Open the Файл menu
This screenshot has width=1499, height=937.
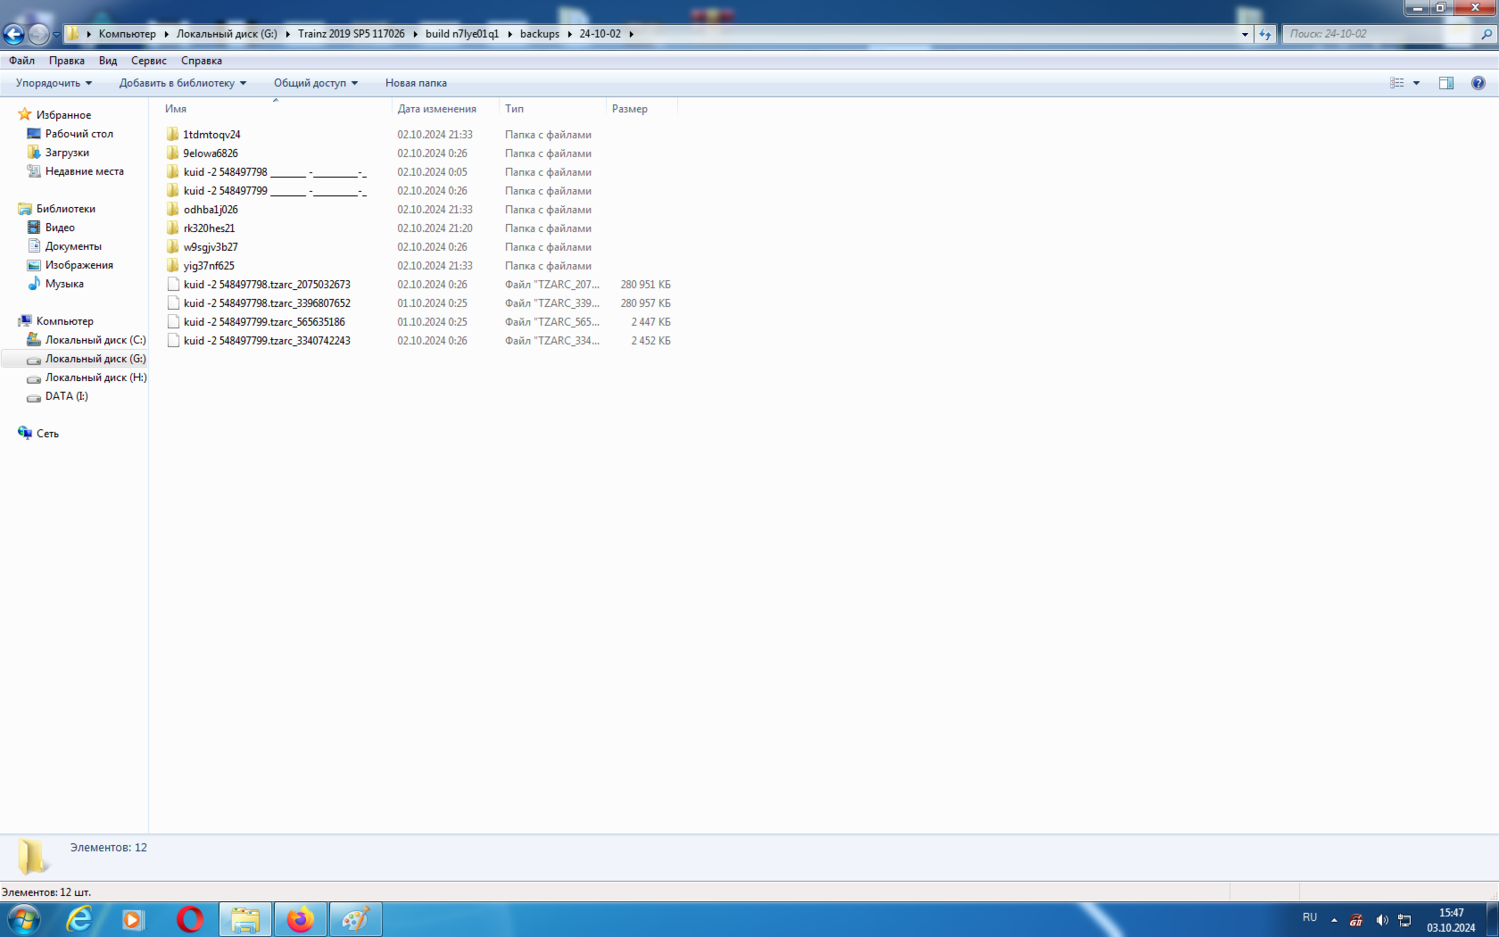22,61
